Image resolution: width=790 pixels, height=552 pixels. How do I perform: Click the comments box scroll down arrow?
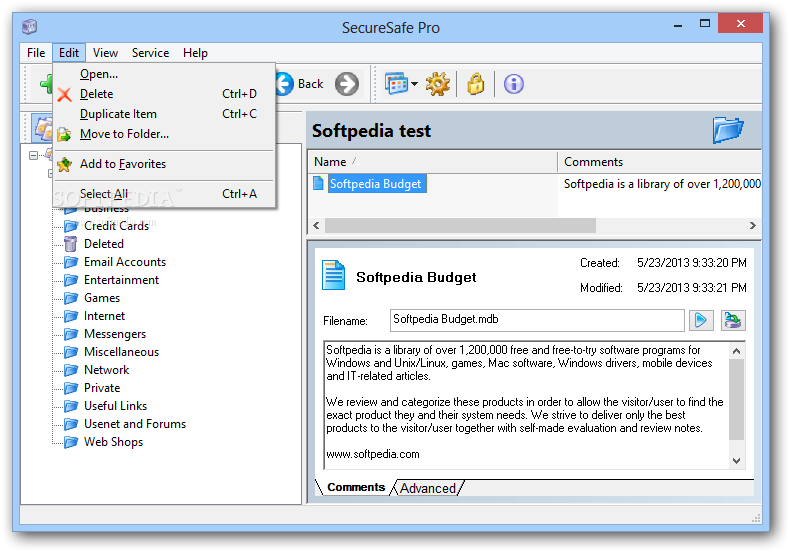click(736, 460)
